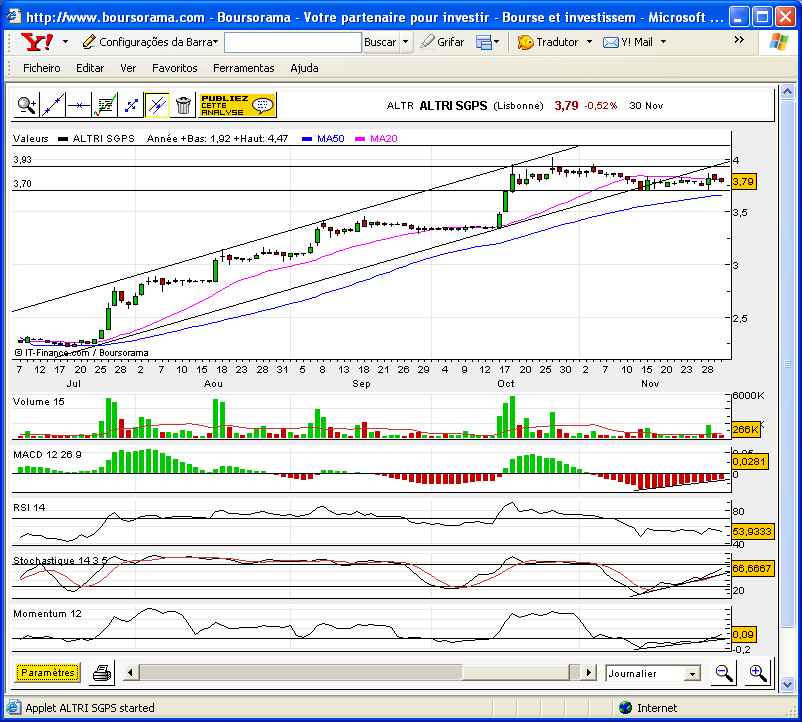Viewport: 802px width, 722px height.
Task: Click the MA50 legend label
Action: [330, 139]
